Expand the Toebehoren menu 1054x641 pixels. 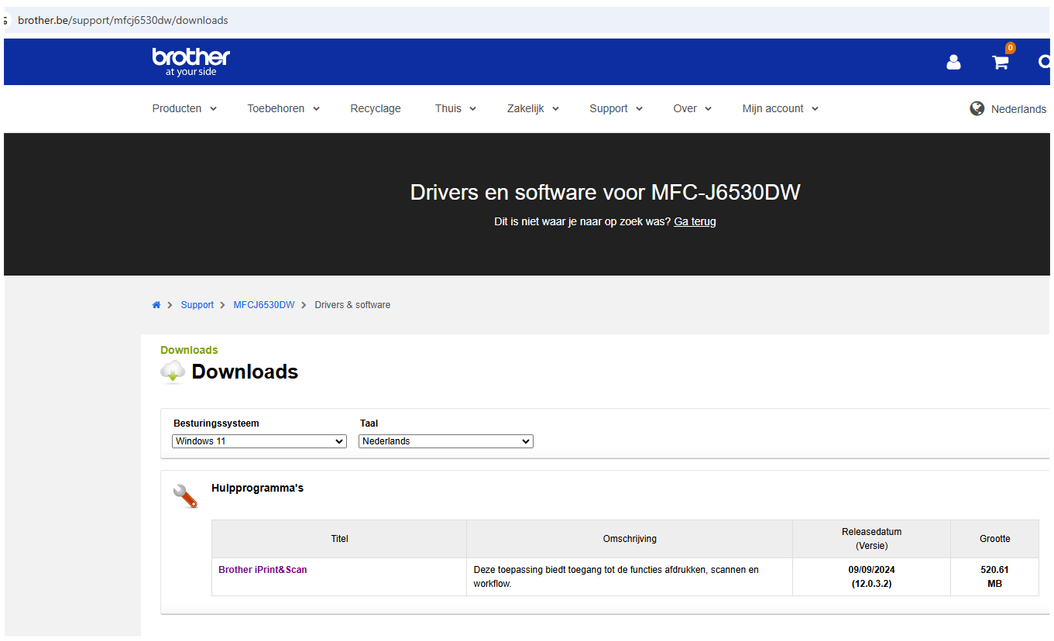[283, 108]
